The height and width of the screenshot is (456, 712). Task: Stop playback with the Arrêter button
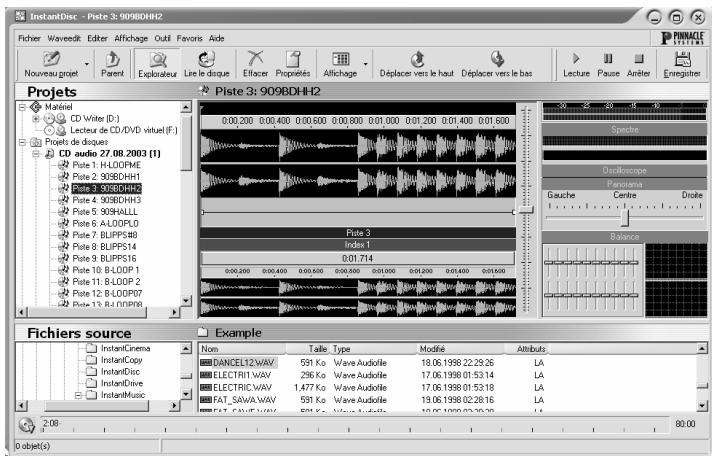pos(638,64)
